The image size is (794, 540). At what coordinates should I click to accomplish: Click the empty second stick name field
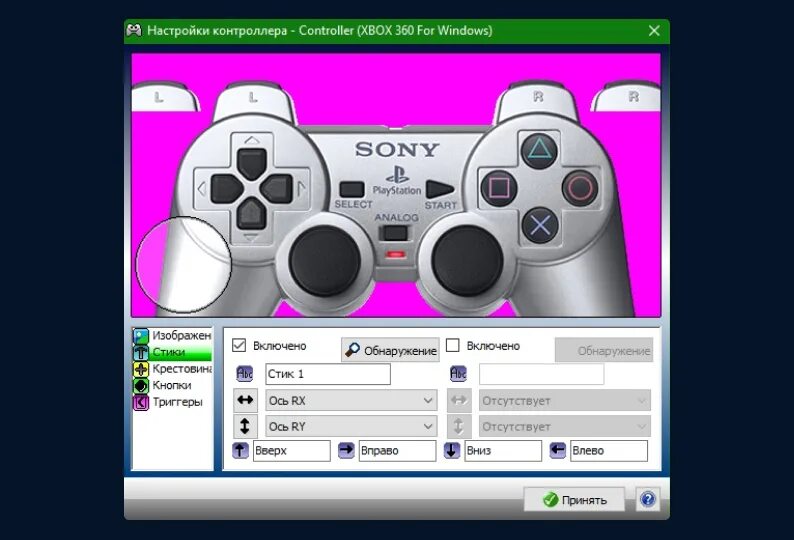point(541,374)
